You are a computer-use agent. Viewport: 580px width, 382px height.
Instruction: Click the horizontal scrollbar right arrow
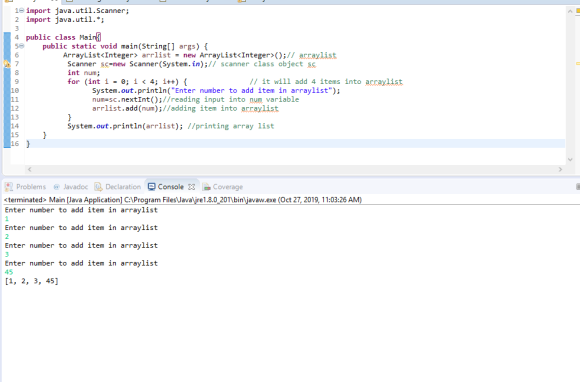(560, 169)
